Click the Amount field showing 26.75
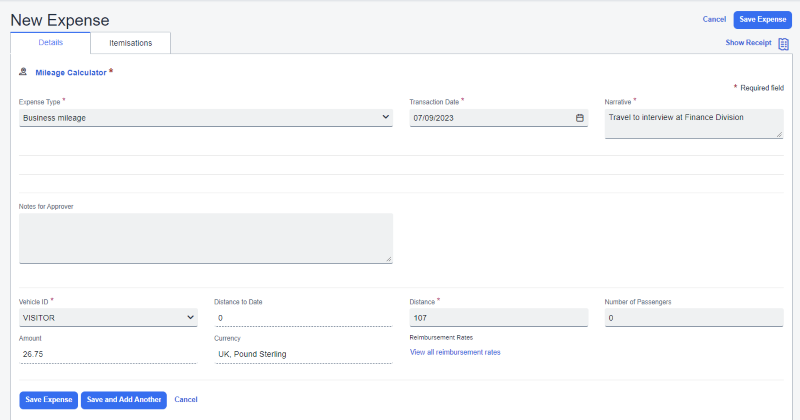Image resolution: width=800 pixels, height=420 pixels. click(108, 354)
